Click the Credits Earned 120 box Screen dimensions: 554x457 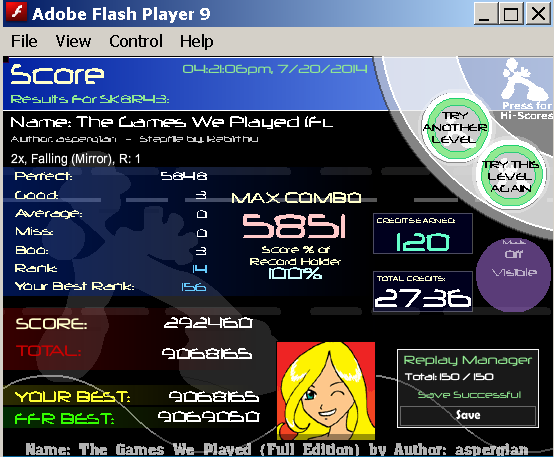[423, 234]
